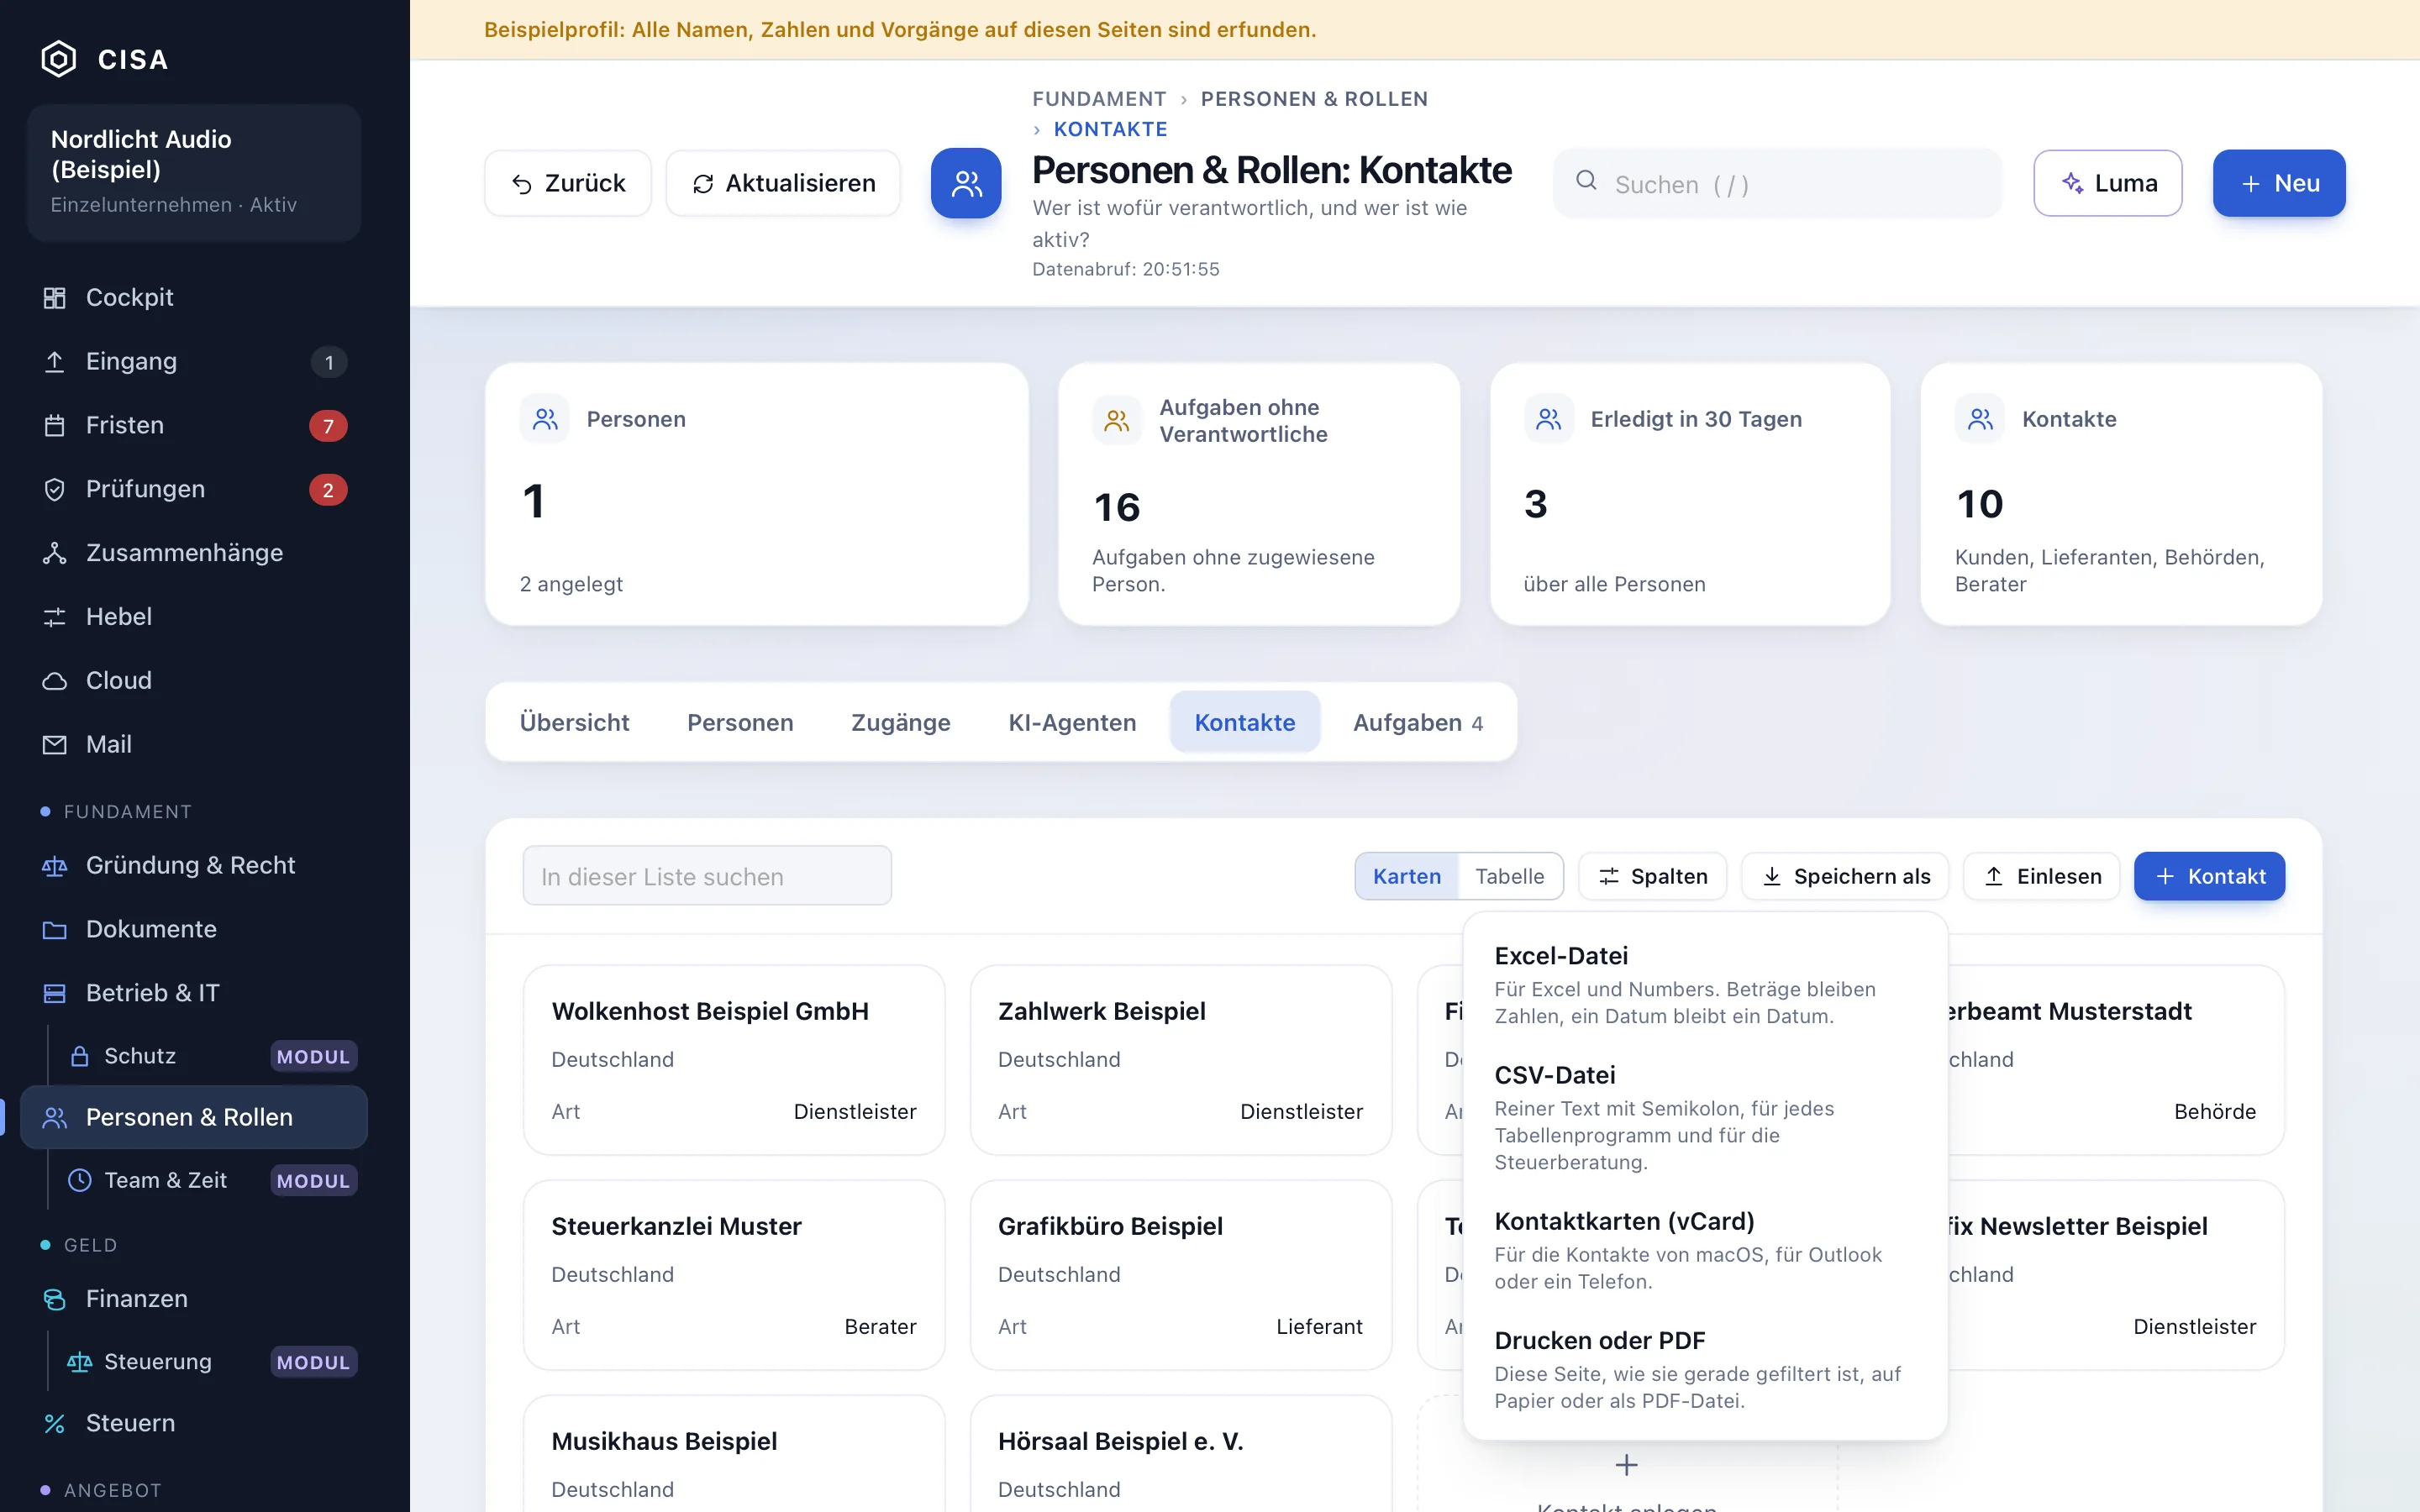The width and height of the screenshot is (2420, 1512).
Task: Open Steuern percent entry
Action: pyautogui.click(x=194, y=1423)
